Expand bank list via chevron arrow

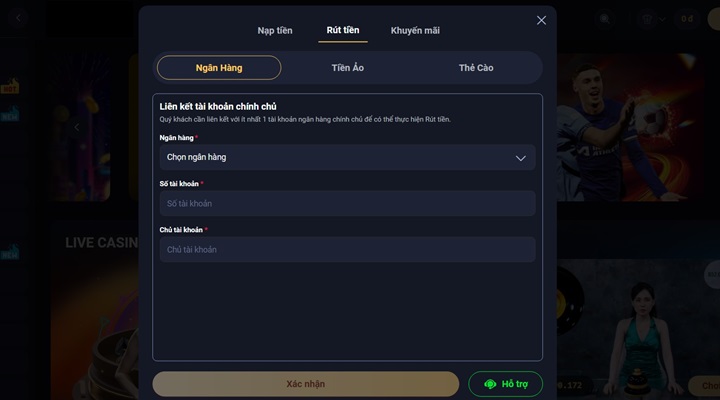click(521, 158)
